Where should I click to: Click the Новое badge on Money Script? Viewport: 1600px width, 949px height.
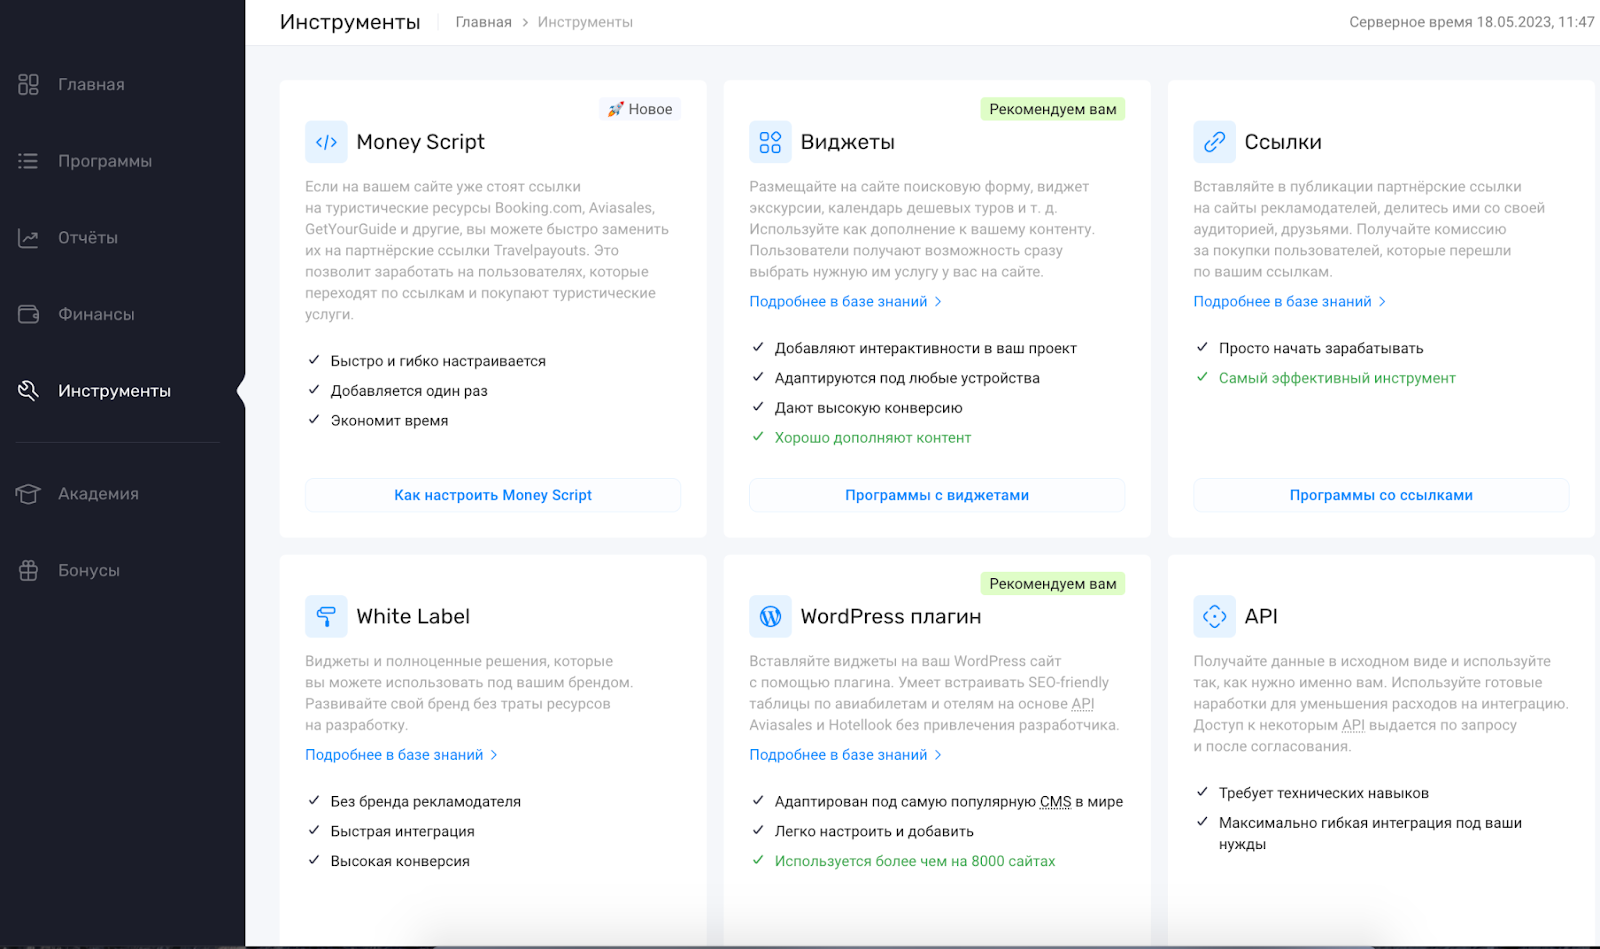pyautogui.click(x=640, y=109)
